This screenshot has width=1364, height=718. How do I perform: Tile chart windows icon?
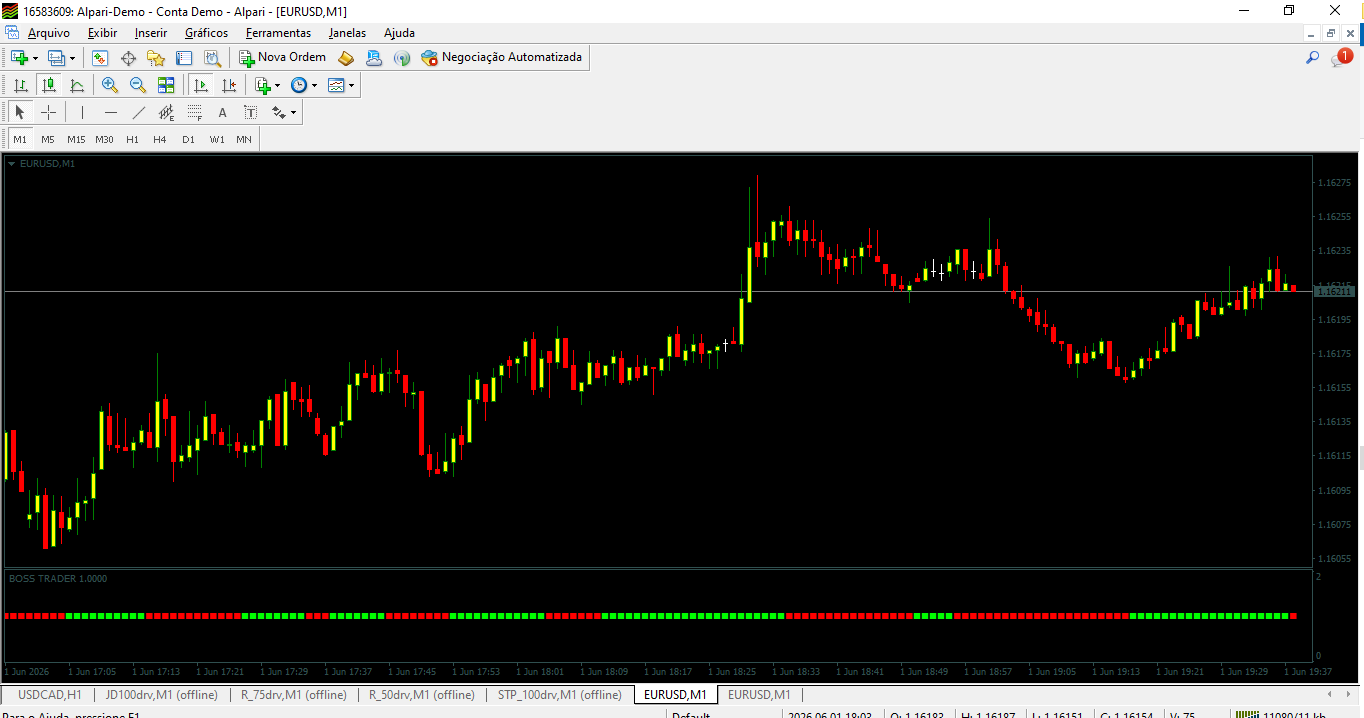166,85
